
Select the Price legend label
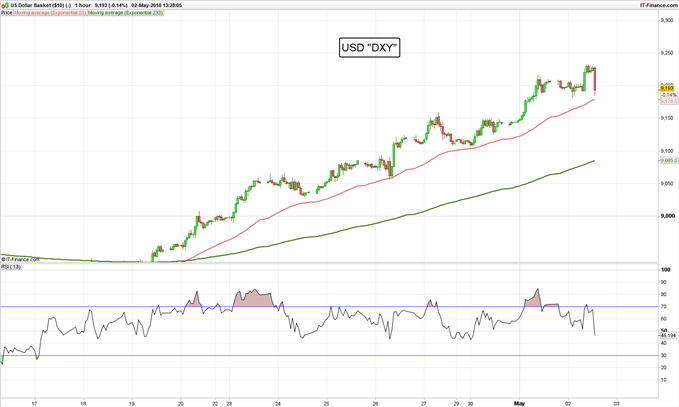pos(6,13)
